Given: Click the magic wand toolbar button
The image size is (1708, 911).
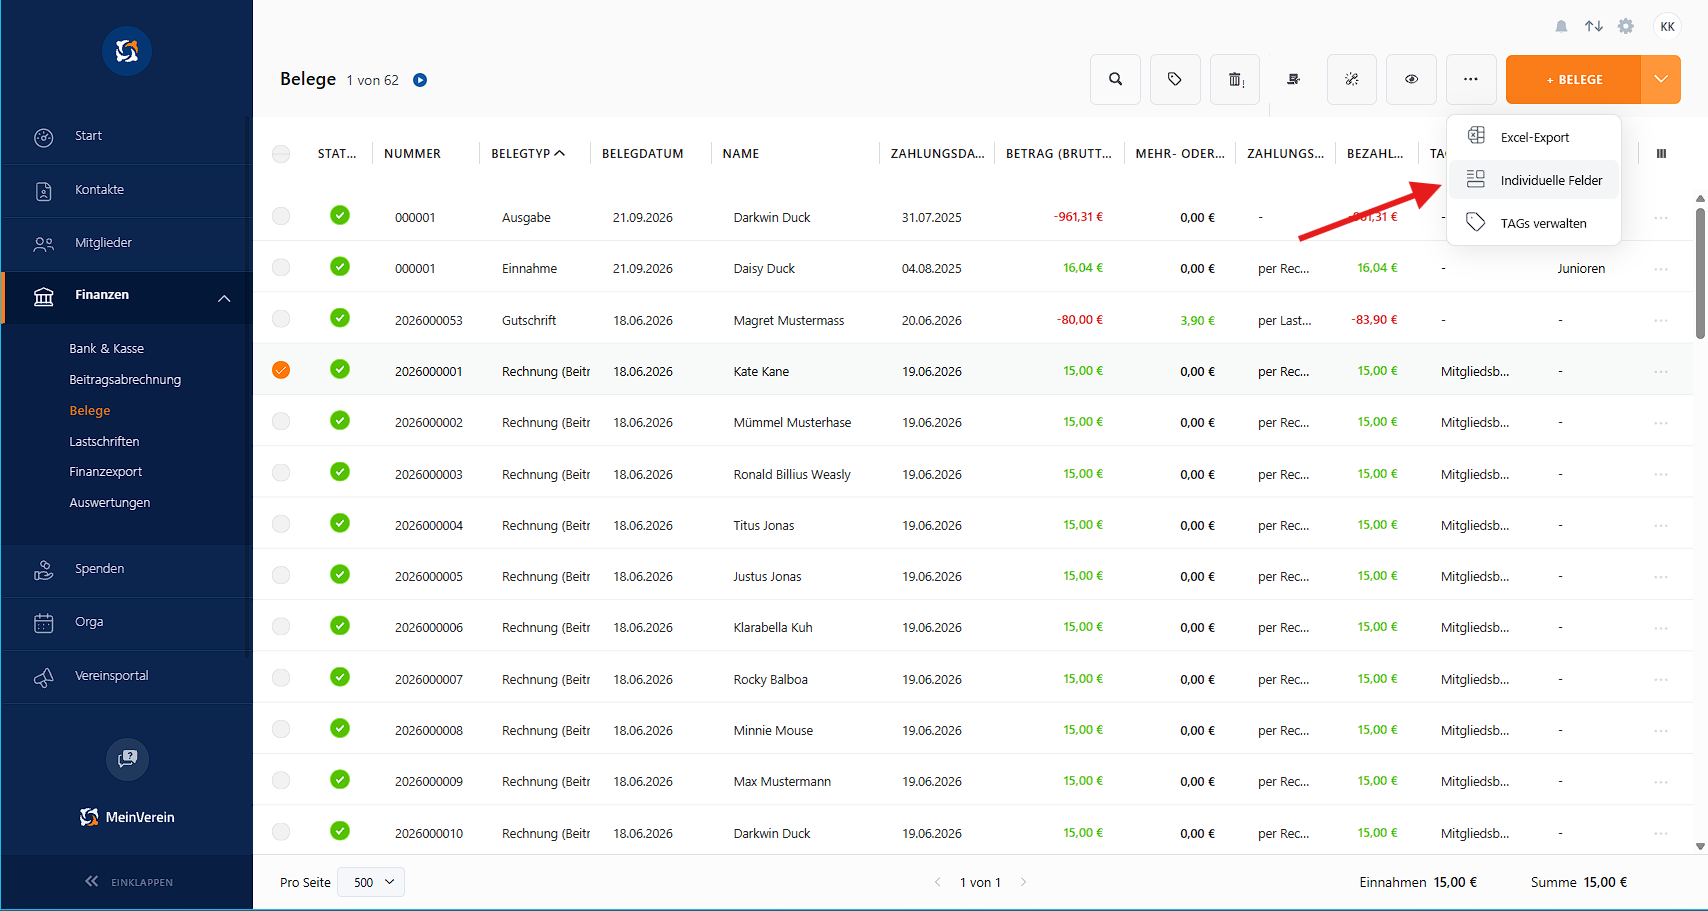Looking at the screenshot, I should (1352, 79).
